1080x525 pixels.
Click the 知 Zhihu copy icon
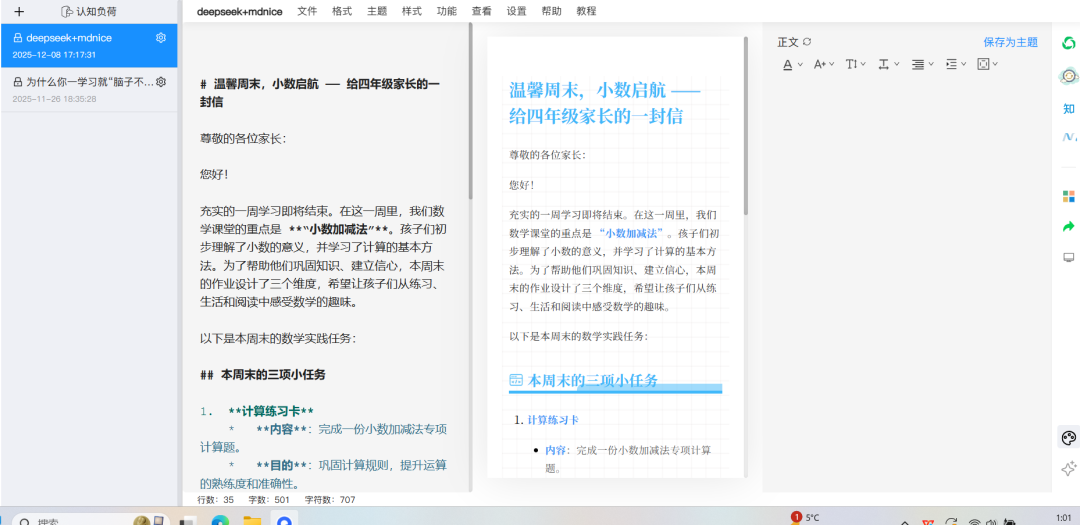pos(1068,109)
